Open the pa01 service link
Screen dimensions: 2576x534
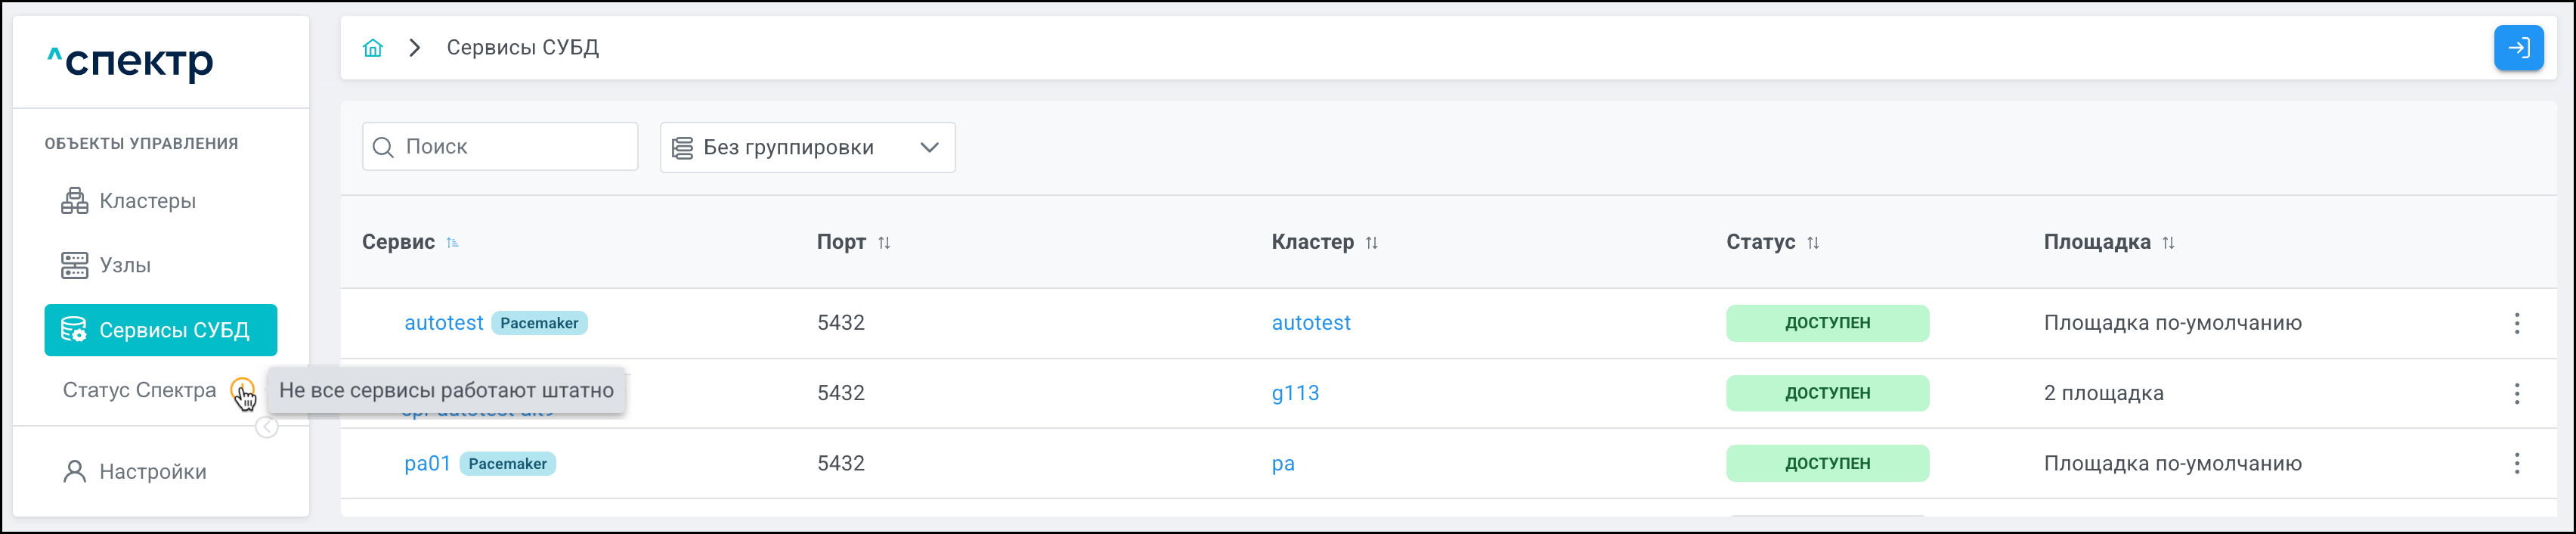pos(427,463)
